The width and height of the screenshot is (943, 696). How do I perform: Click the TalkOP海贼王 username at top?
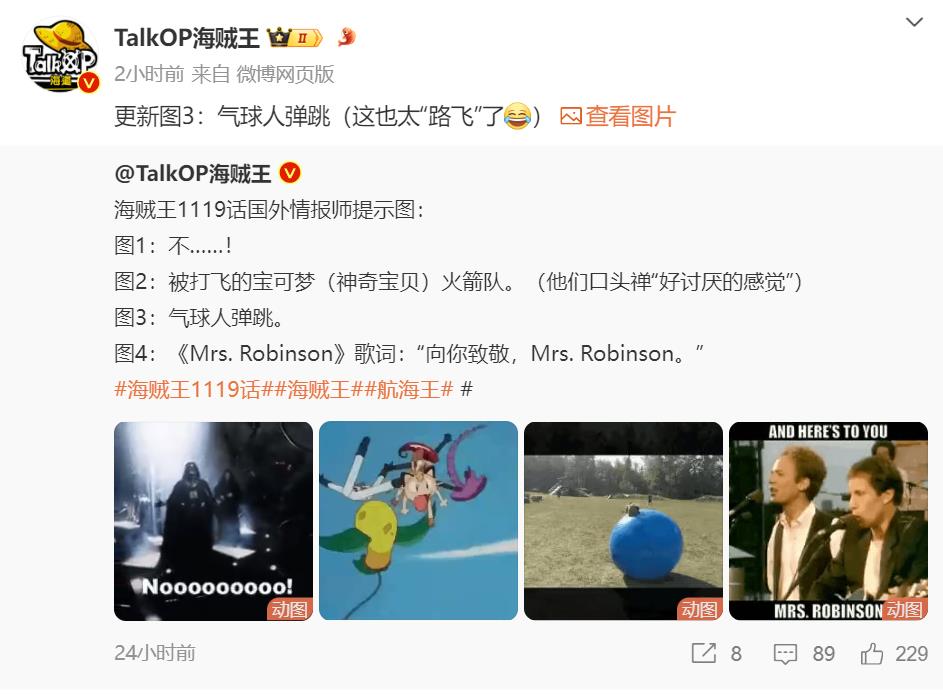186,38
